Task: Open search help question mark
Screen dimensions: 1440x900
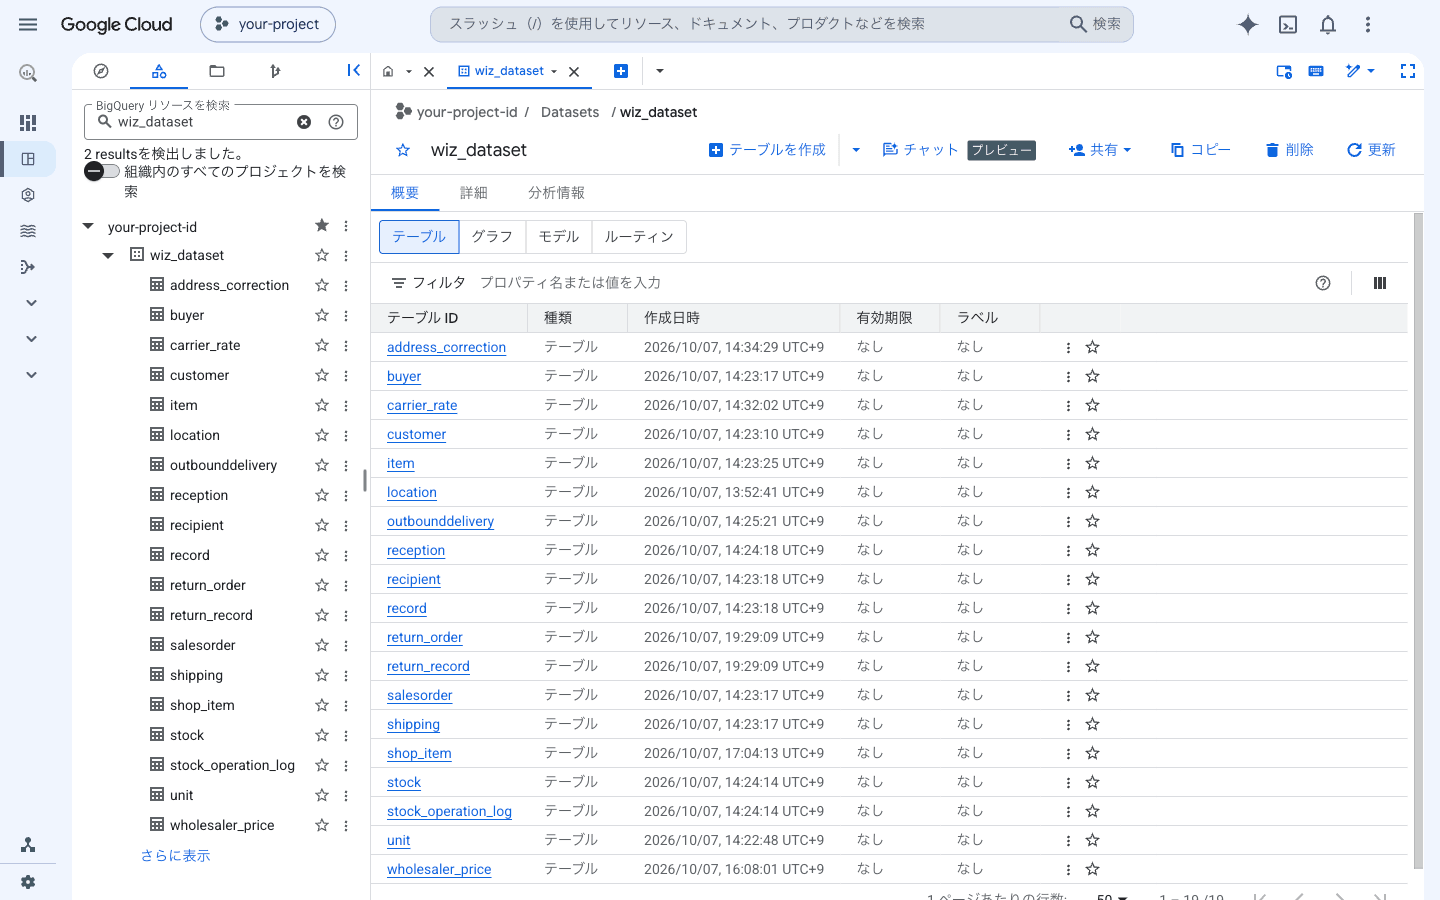Action: click(x=336, y=122)
